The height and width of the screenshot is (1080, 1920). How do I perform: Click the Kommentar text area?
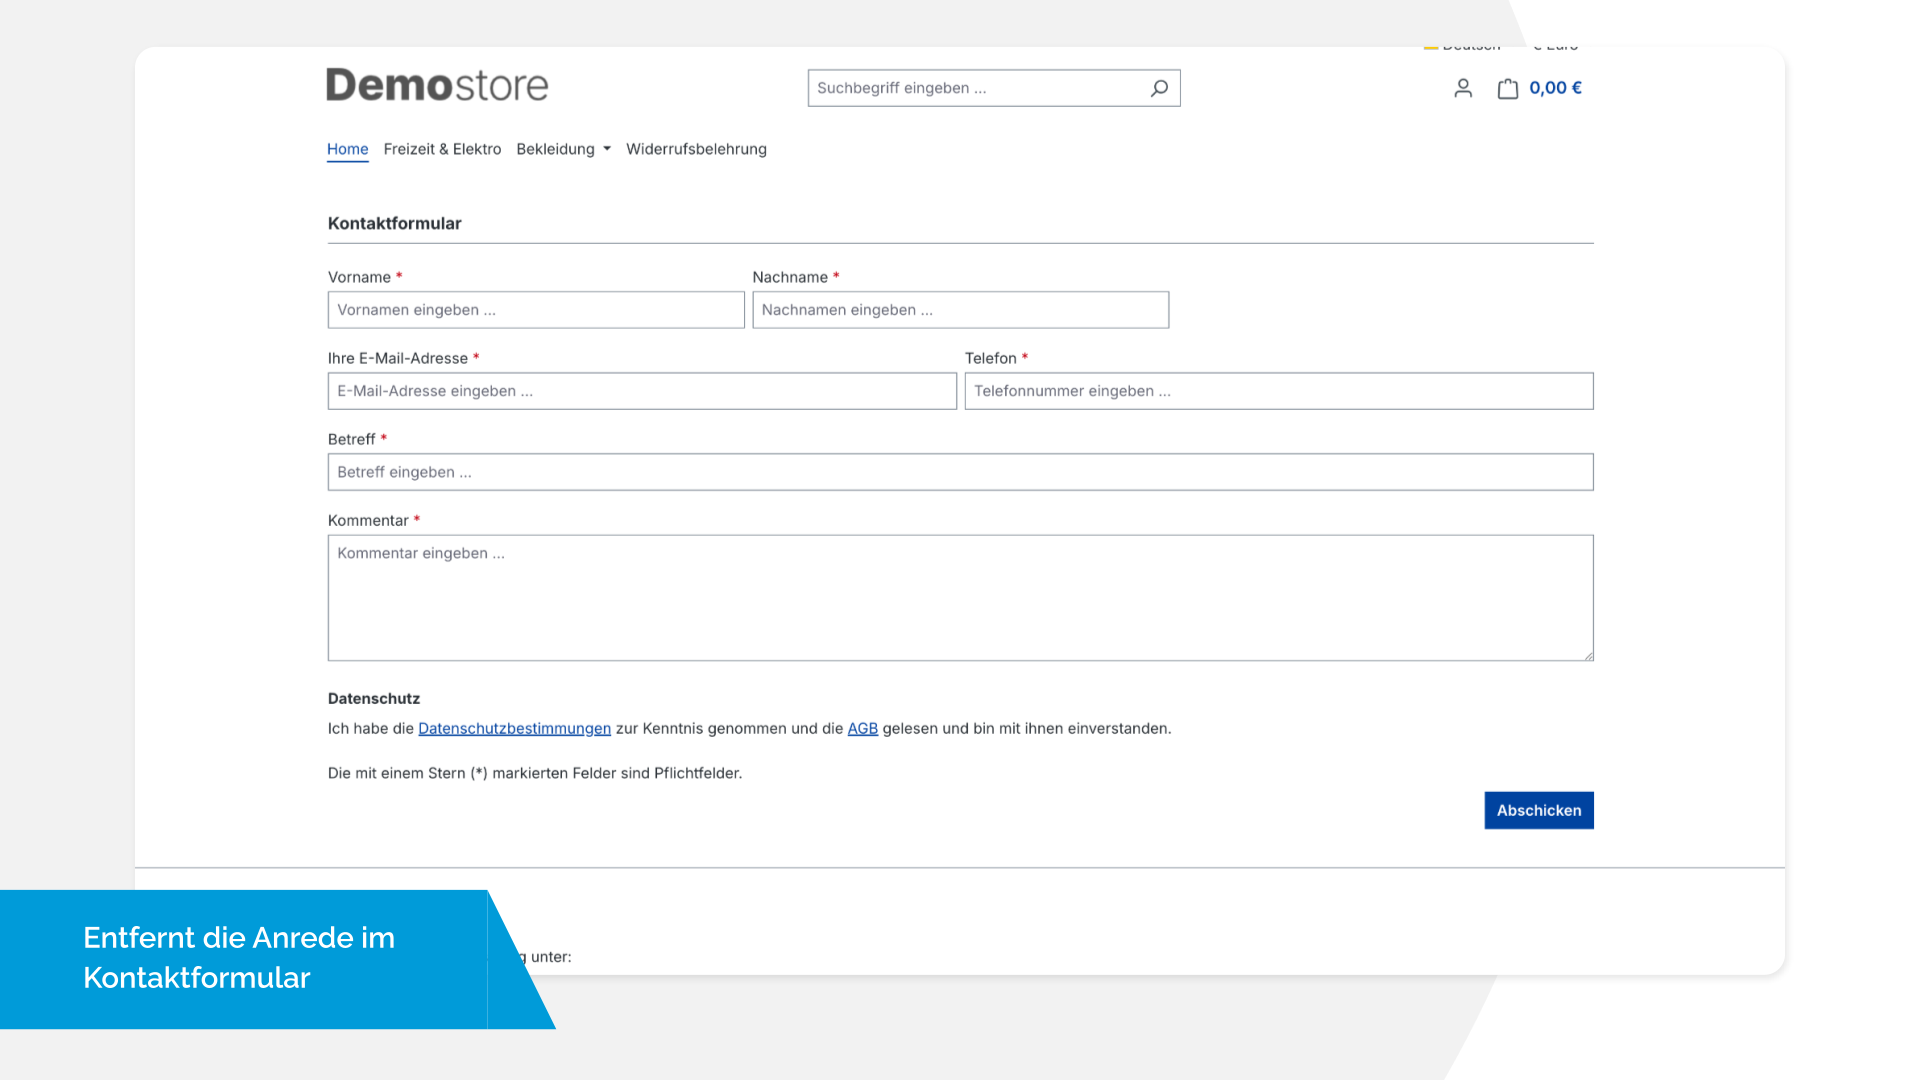pos(960,598)
